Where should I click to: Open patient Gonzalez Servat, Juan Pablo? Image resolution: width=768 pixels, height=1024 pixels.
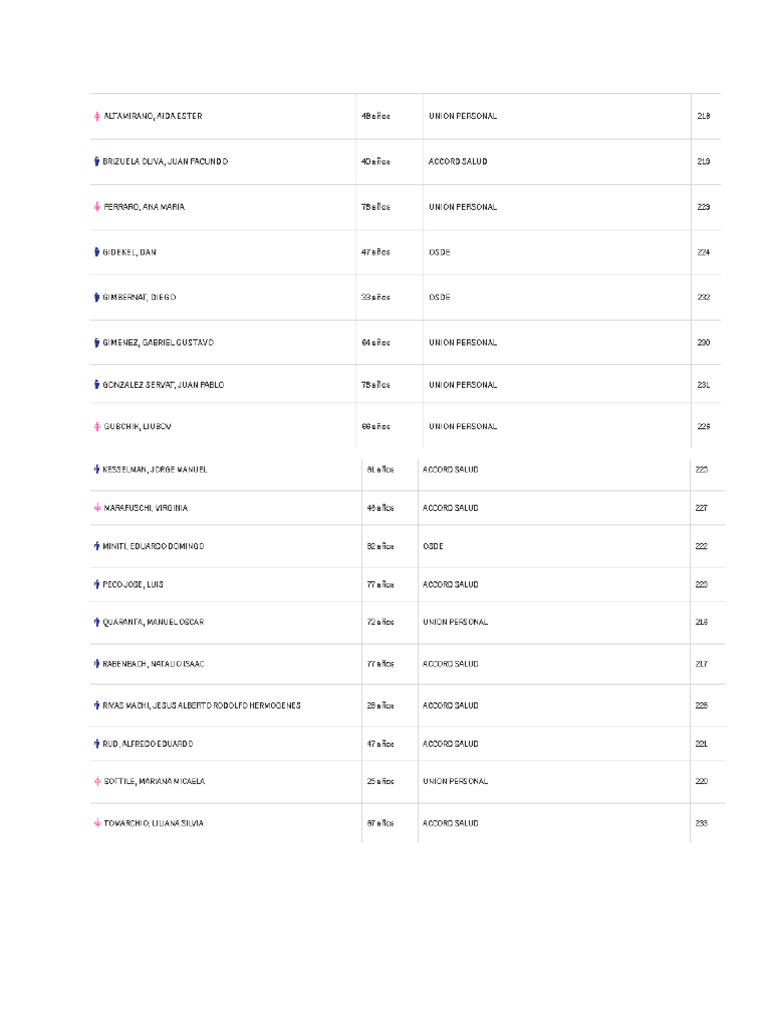(x=163, y=384)
